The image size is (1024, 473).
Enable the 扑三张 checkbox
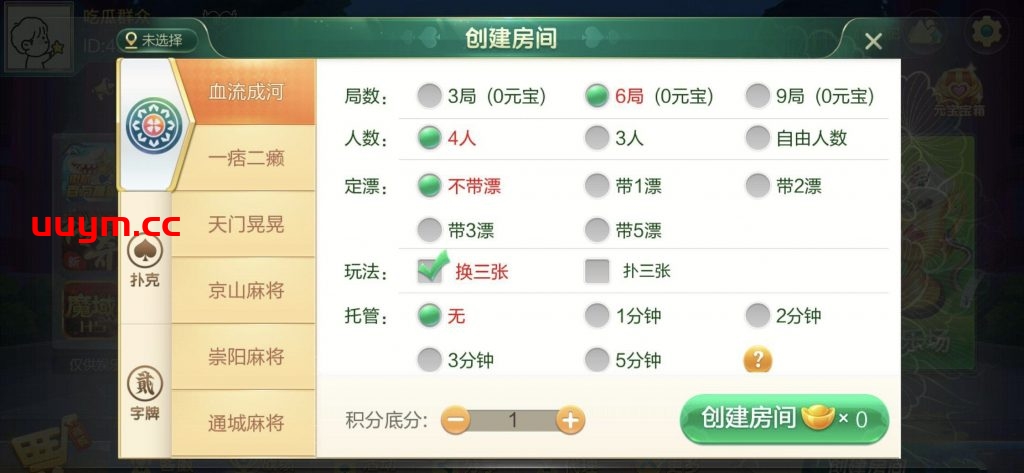[597, 271]
